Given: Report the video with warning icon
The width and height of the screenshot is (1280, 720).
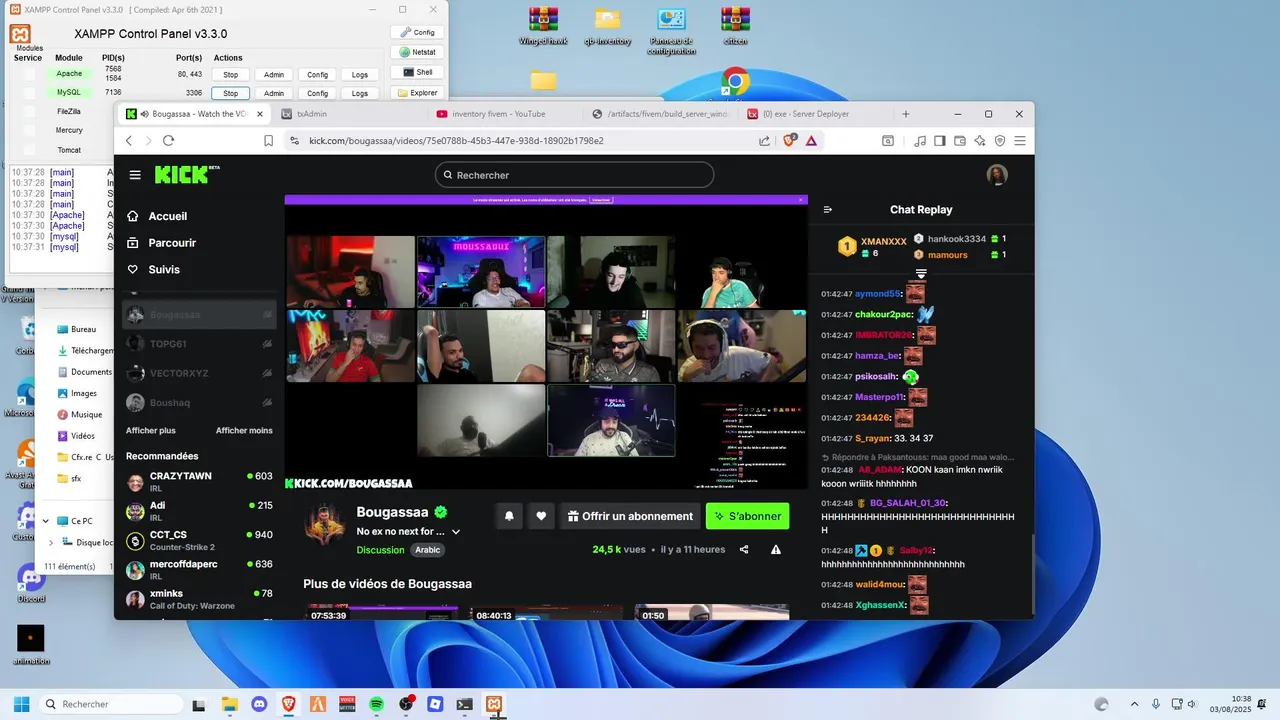Looking at the screenshot, I should [776, 550].
